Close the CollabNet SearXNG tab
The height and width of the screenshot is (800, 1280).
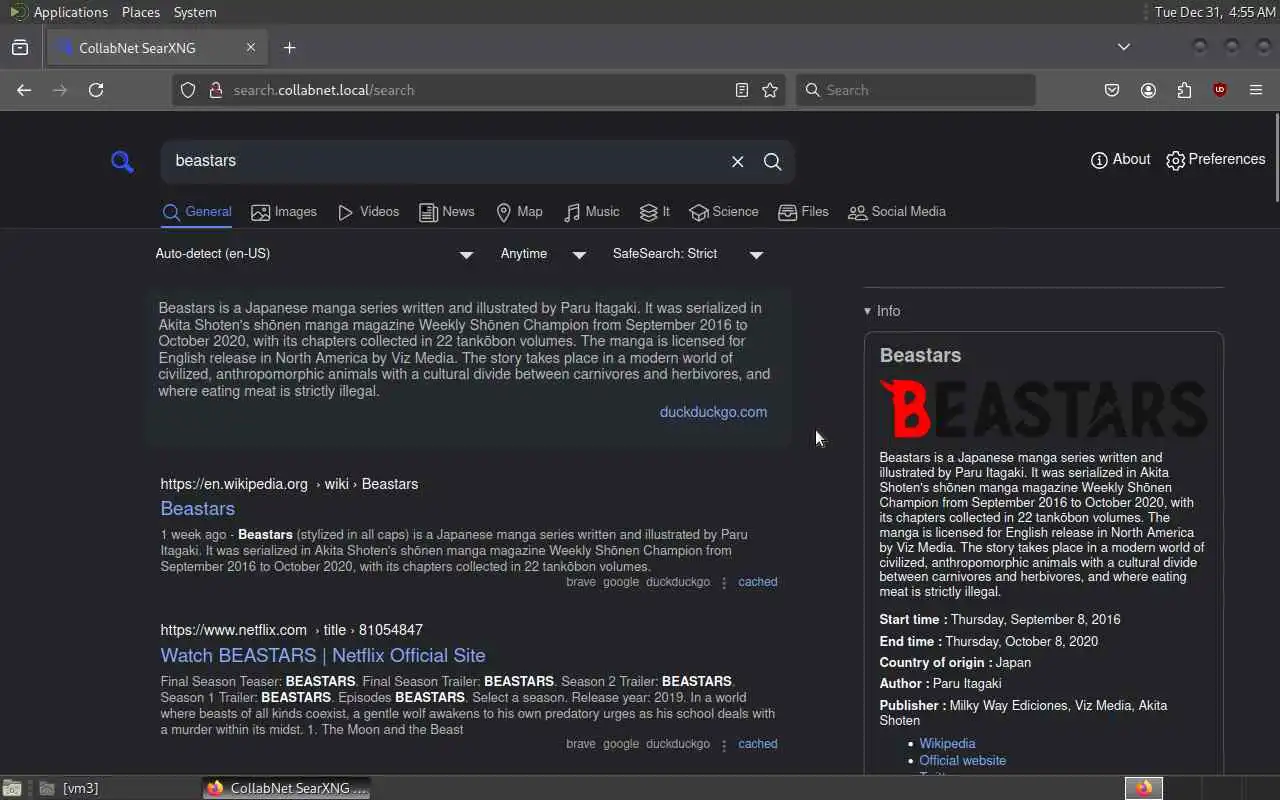251,48
